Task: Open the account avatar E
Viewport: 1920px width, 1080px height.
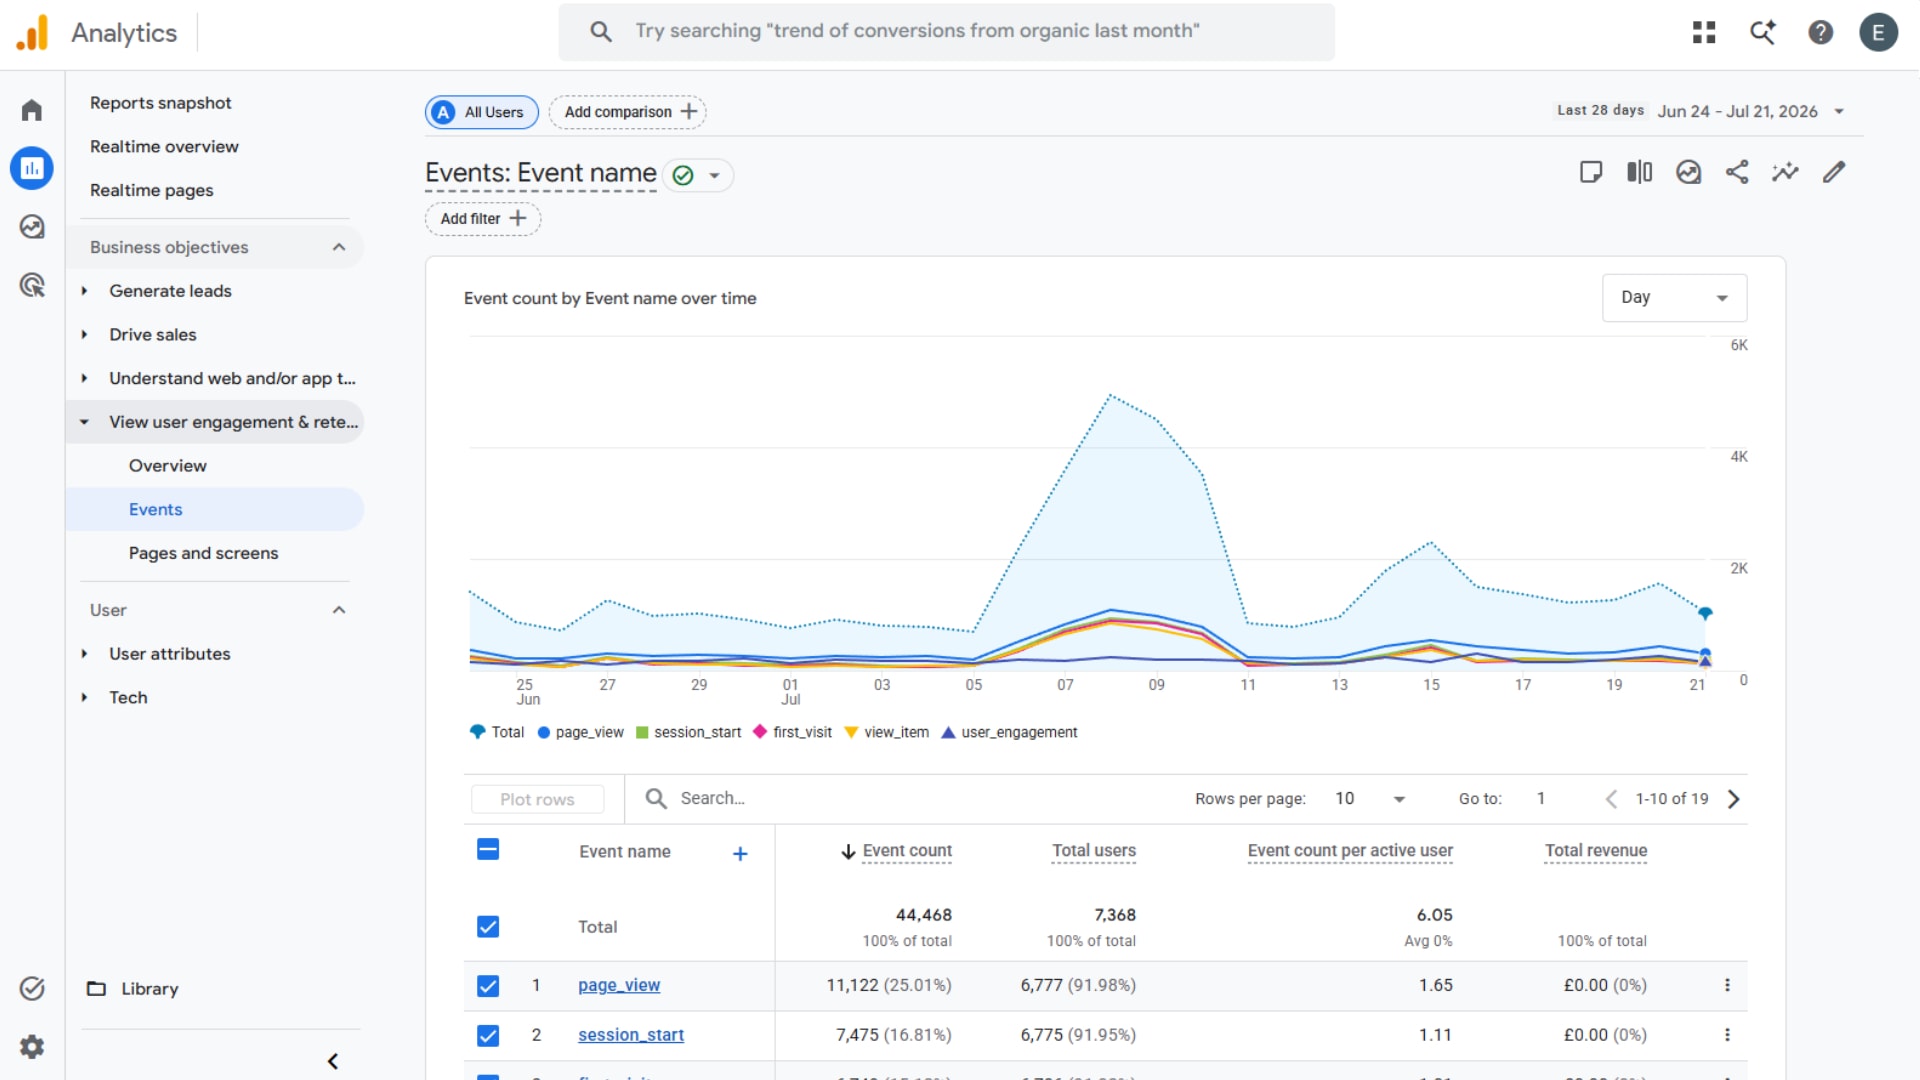Action: pyautogui.click(x=1878, y=32)
